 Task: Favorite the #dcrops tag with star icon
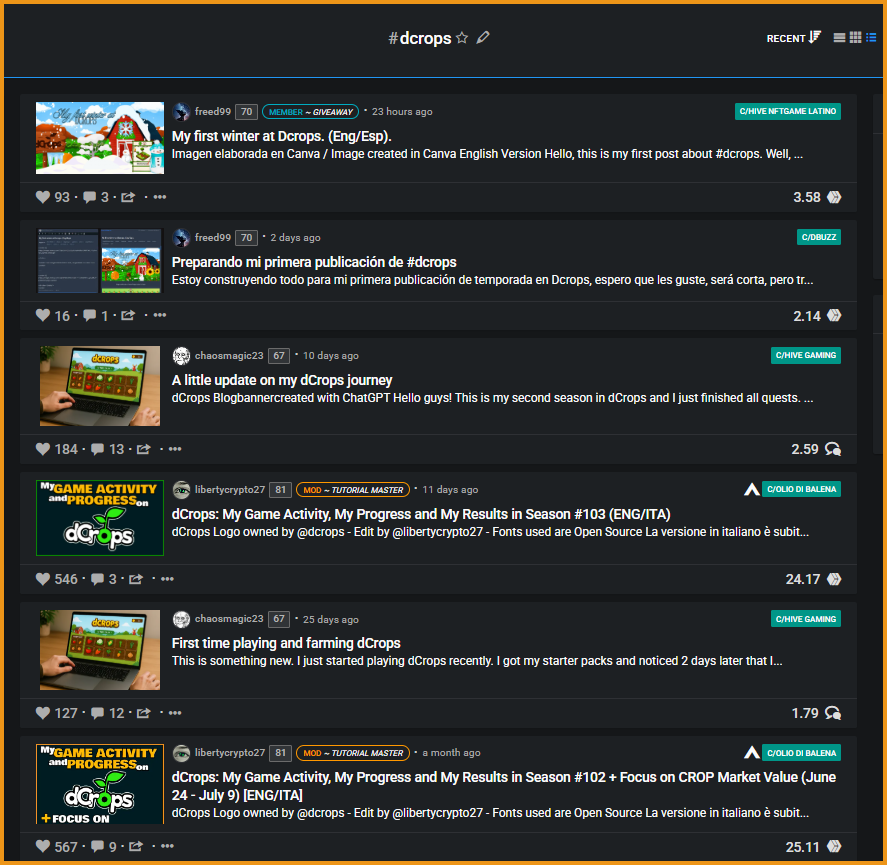(x=462, y=38)
